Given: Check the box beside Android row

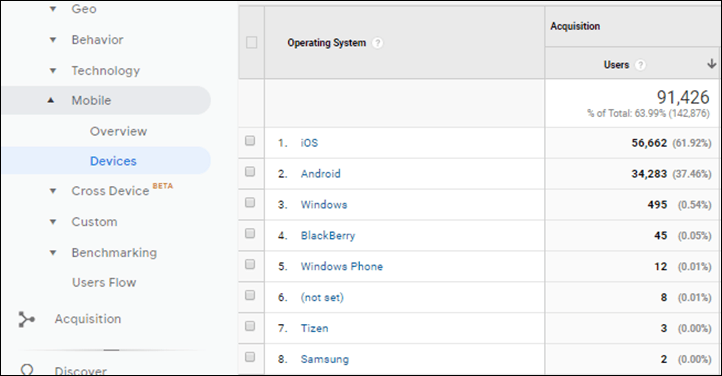Looking at the screenshot, I should pyautogui.click(x=250, y=171).
